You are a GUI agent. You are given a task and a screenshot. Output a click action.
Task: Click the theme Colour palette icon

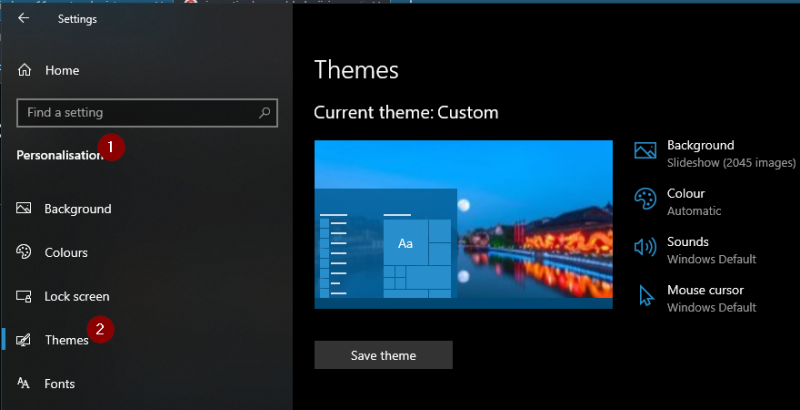645,200
